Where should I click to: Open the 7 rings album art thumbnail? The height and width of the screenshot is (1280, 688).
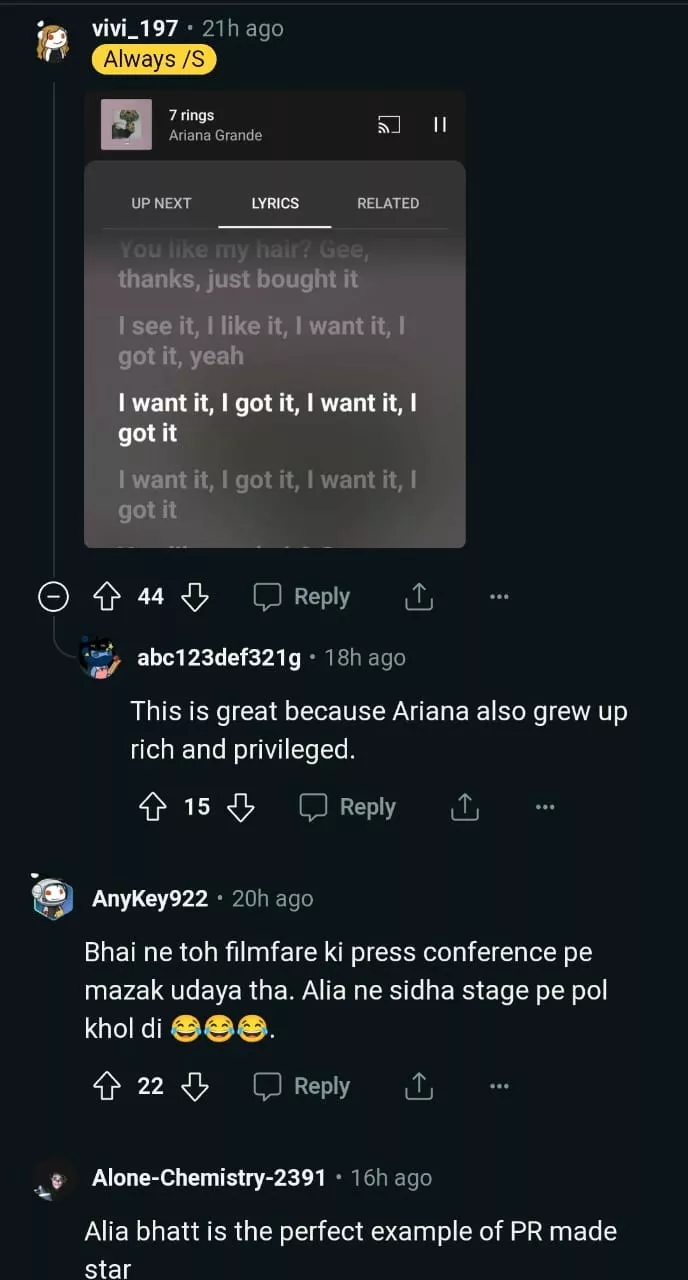coord(127,125)
